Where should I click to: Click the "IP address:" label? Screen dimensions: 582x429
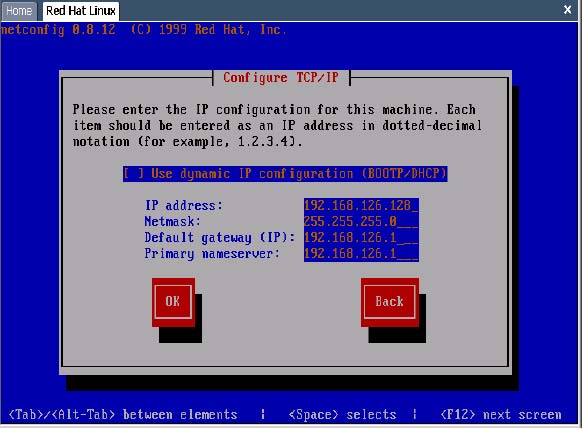[x=184, y=206]
